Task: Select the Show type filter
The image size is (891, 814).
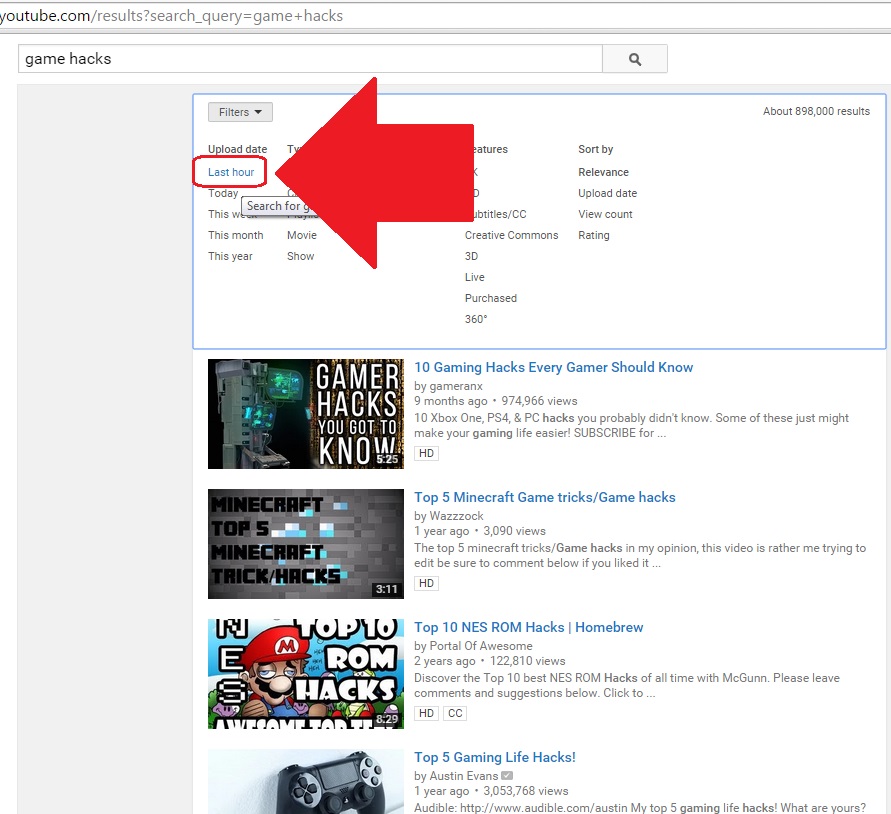Action: tap(301, 256)
